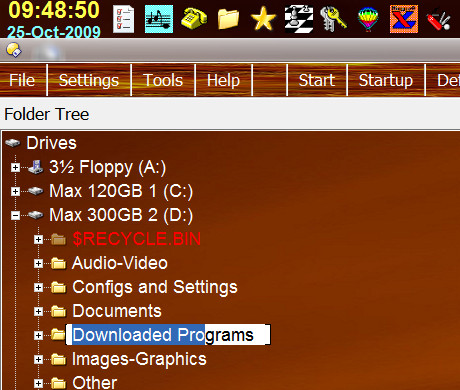
Task: Click the Folder Tree panel header
Action: coord(47,114)
